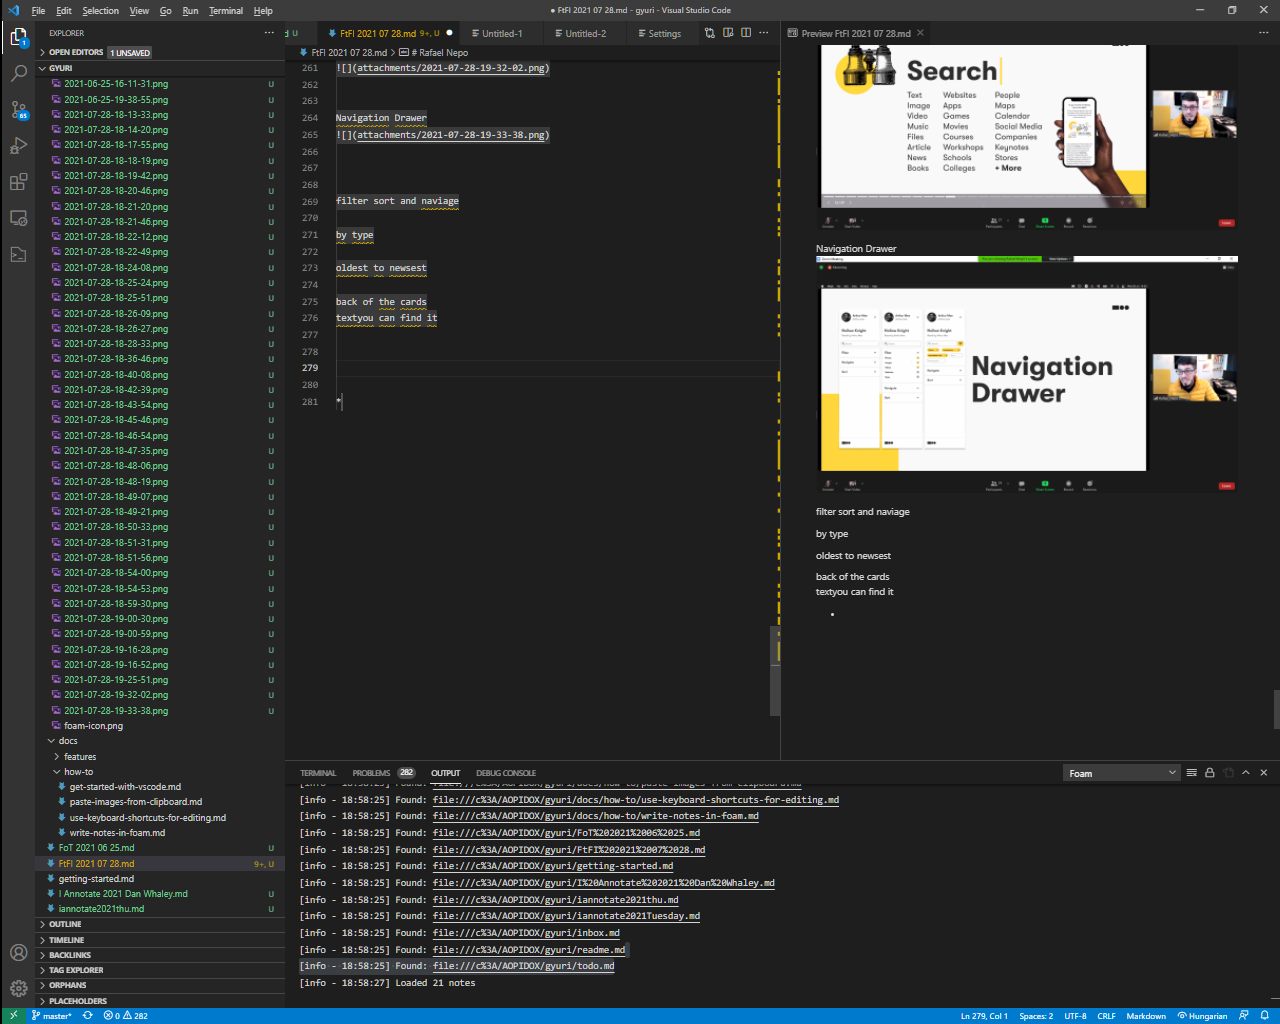
Task: Click the notifications bell in status bar
Action: (x=1263, y=1016)
